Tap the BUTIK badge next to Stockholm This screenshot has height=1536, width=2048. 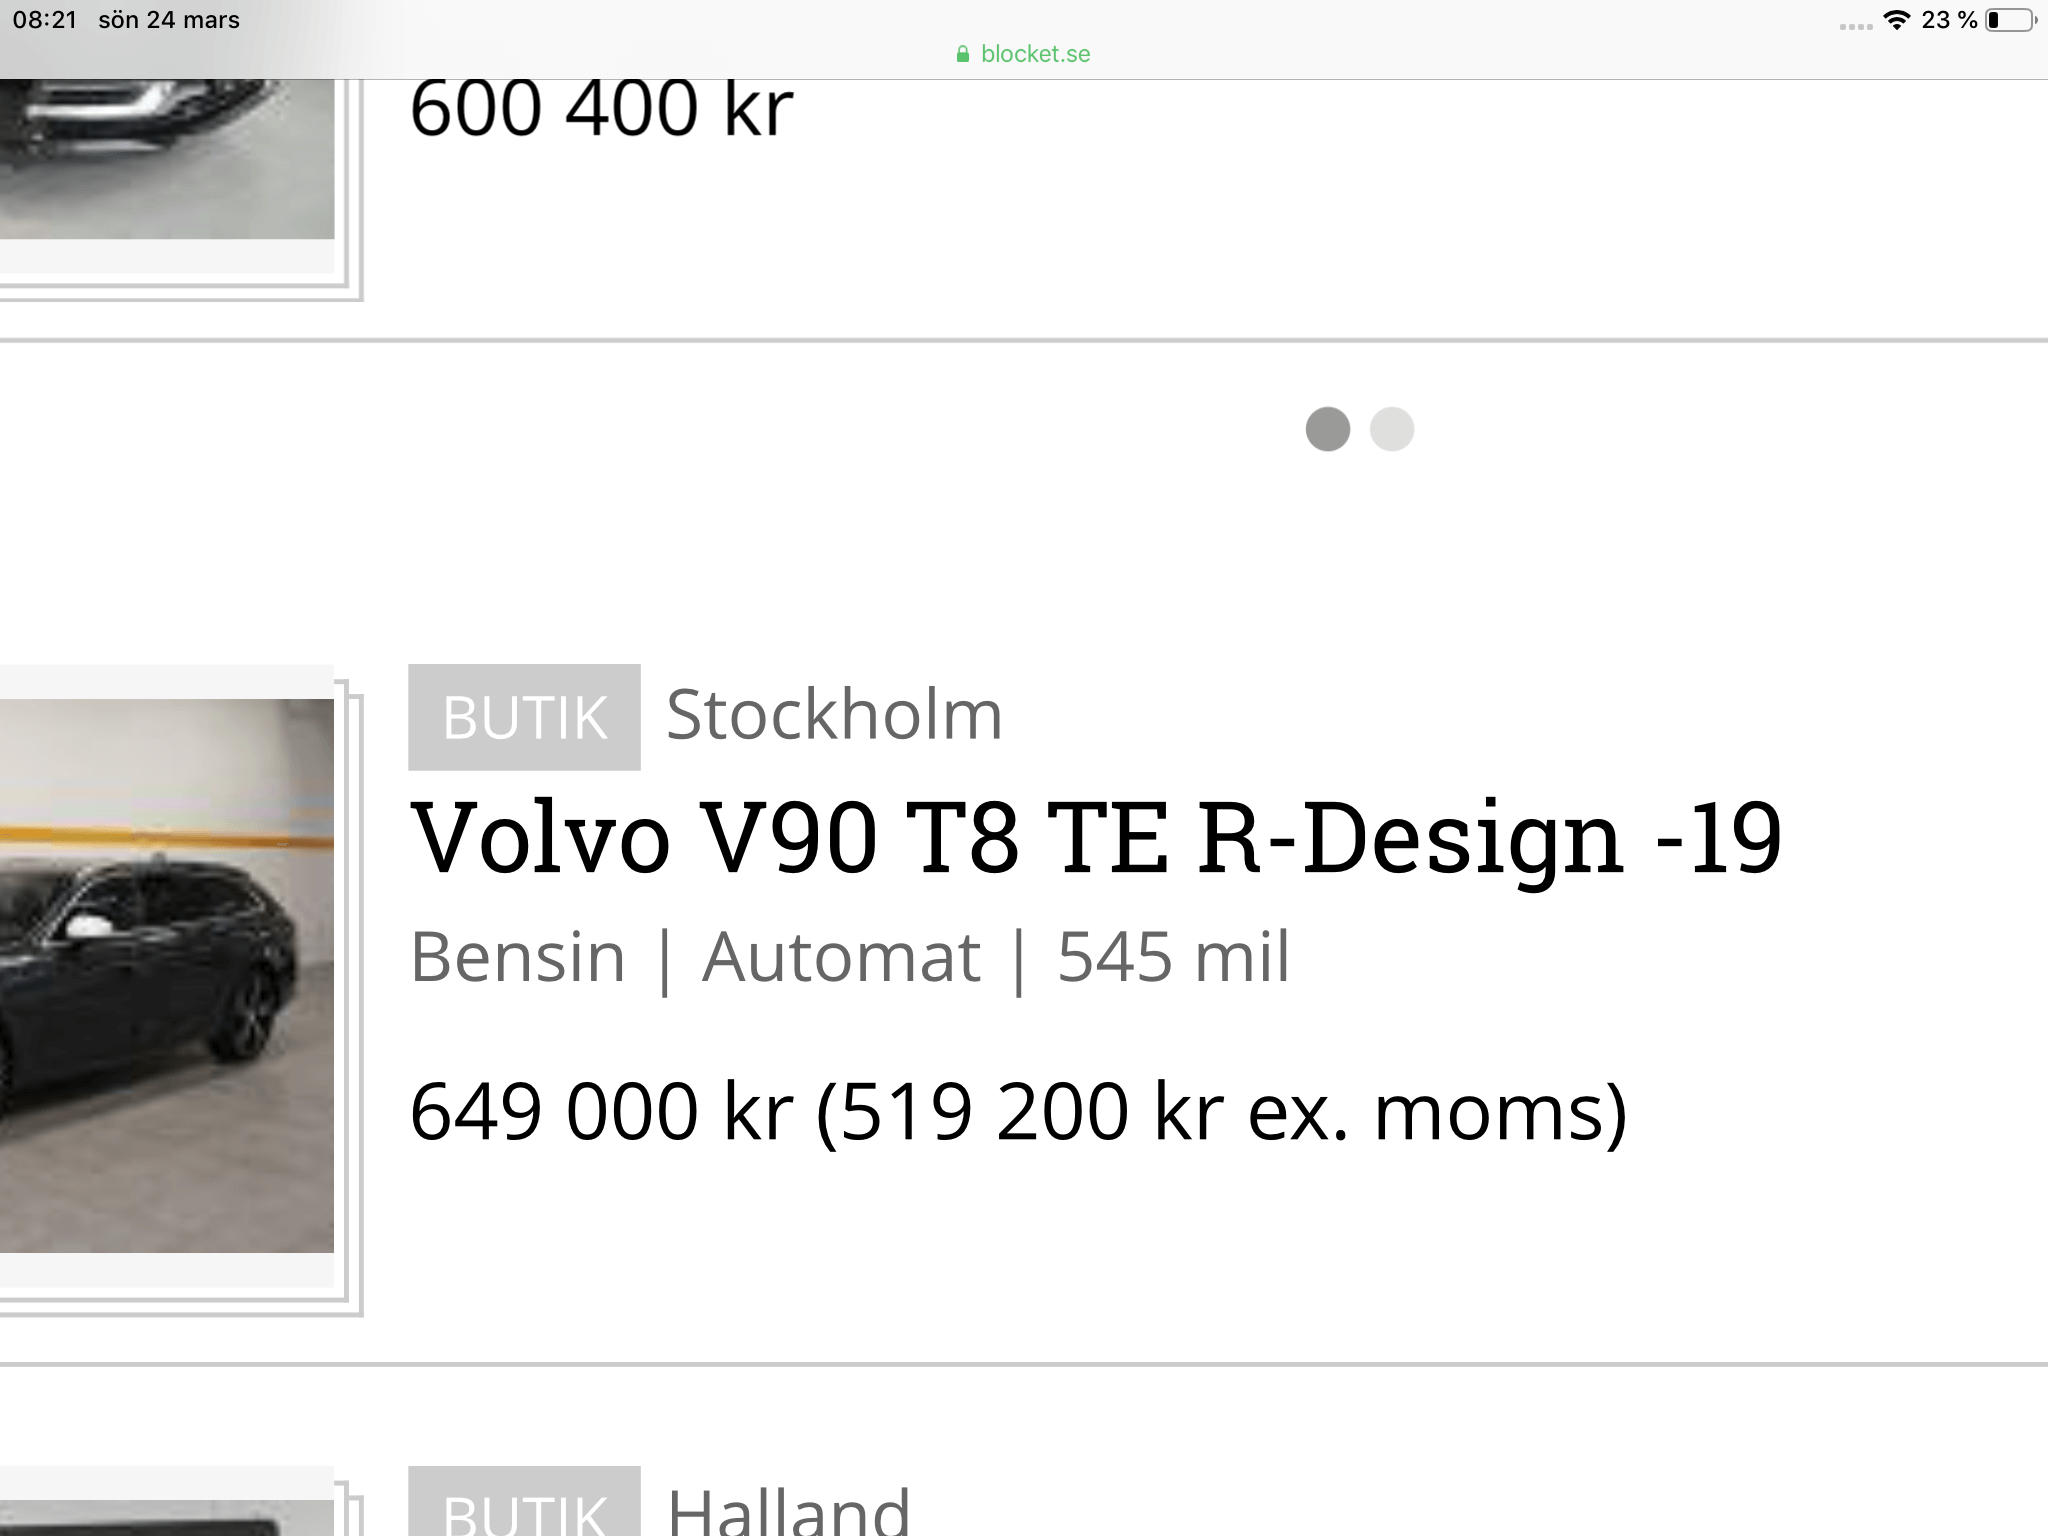pyautogui.click(x=524, y=717)
